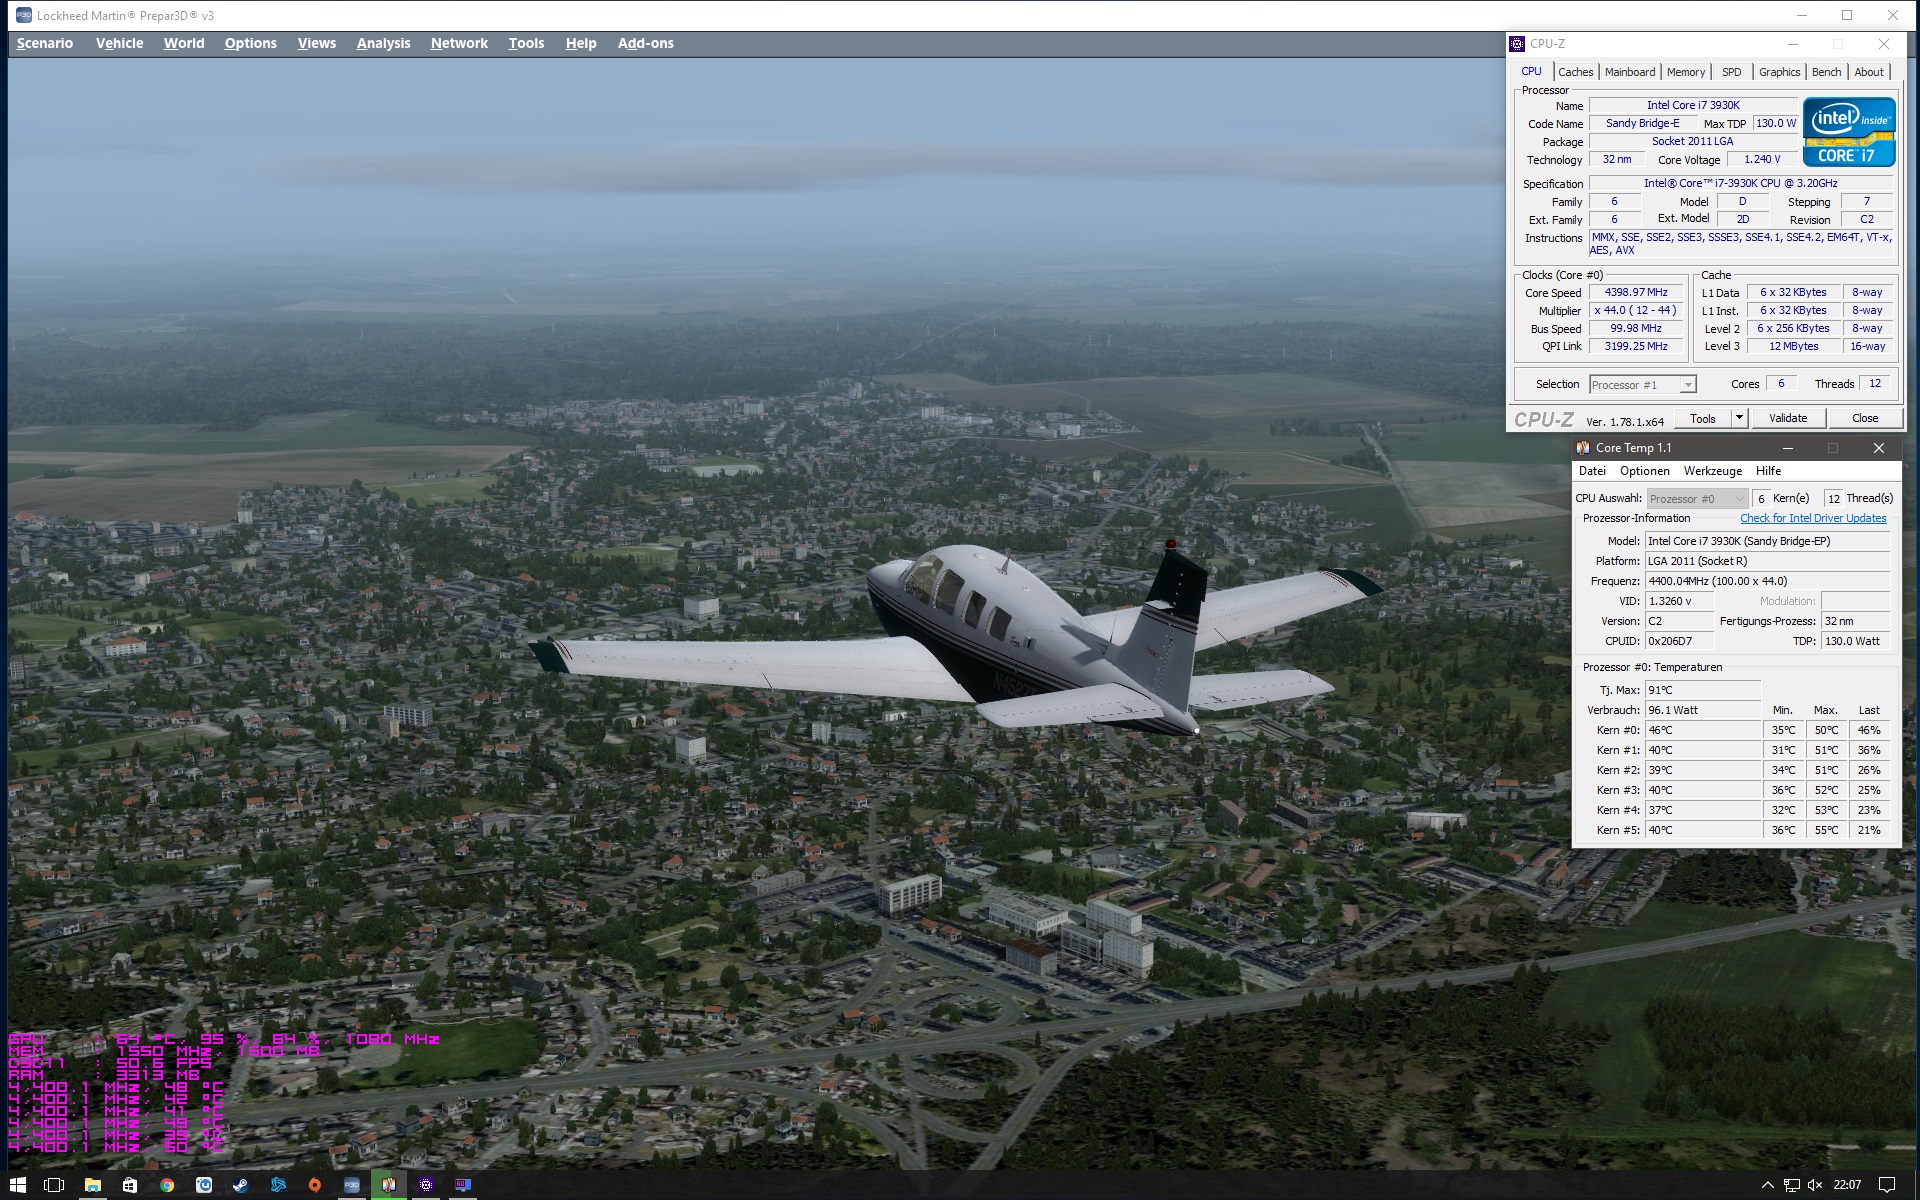Image resolution: width=1920 pixels, height=1200 pixels.
Task: Open Google Chrome from the taskbar
Action: click(167, 1185)
